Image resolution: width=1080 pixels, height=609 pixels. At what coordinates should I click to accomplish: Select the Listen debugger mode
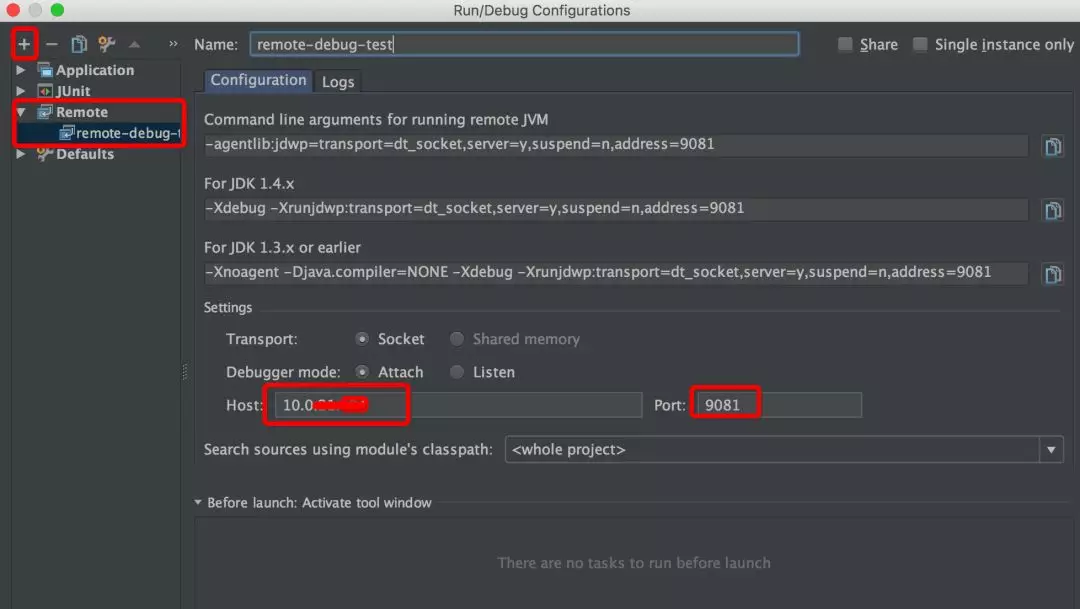pyautogui.click(x=458, y=371)
